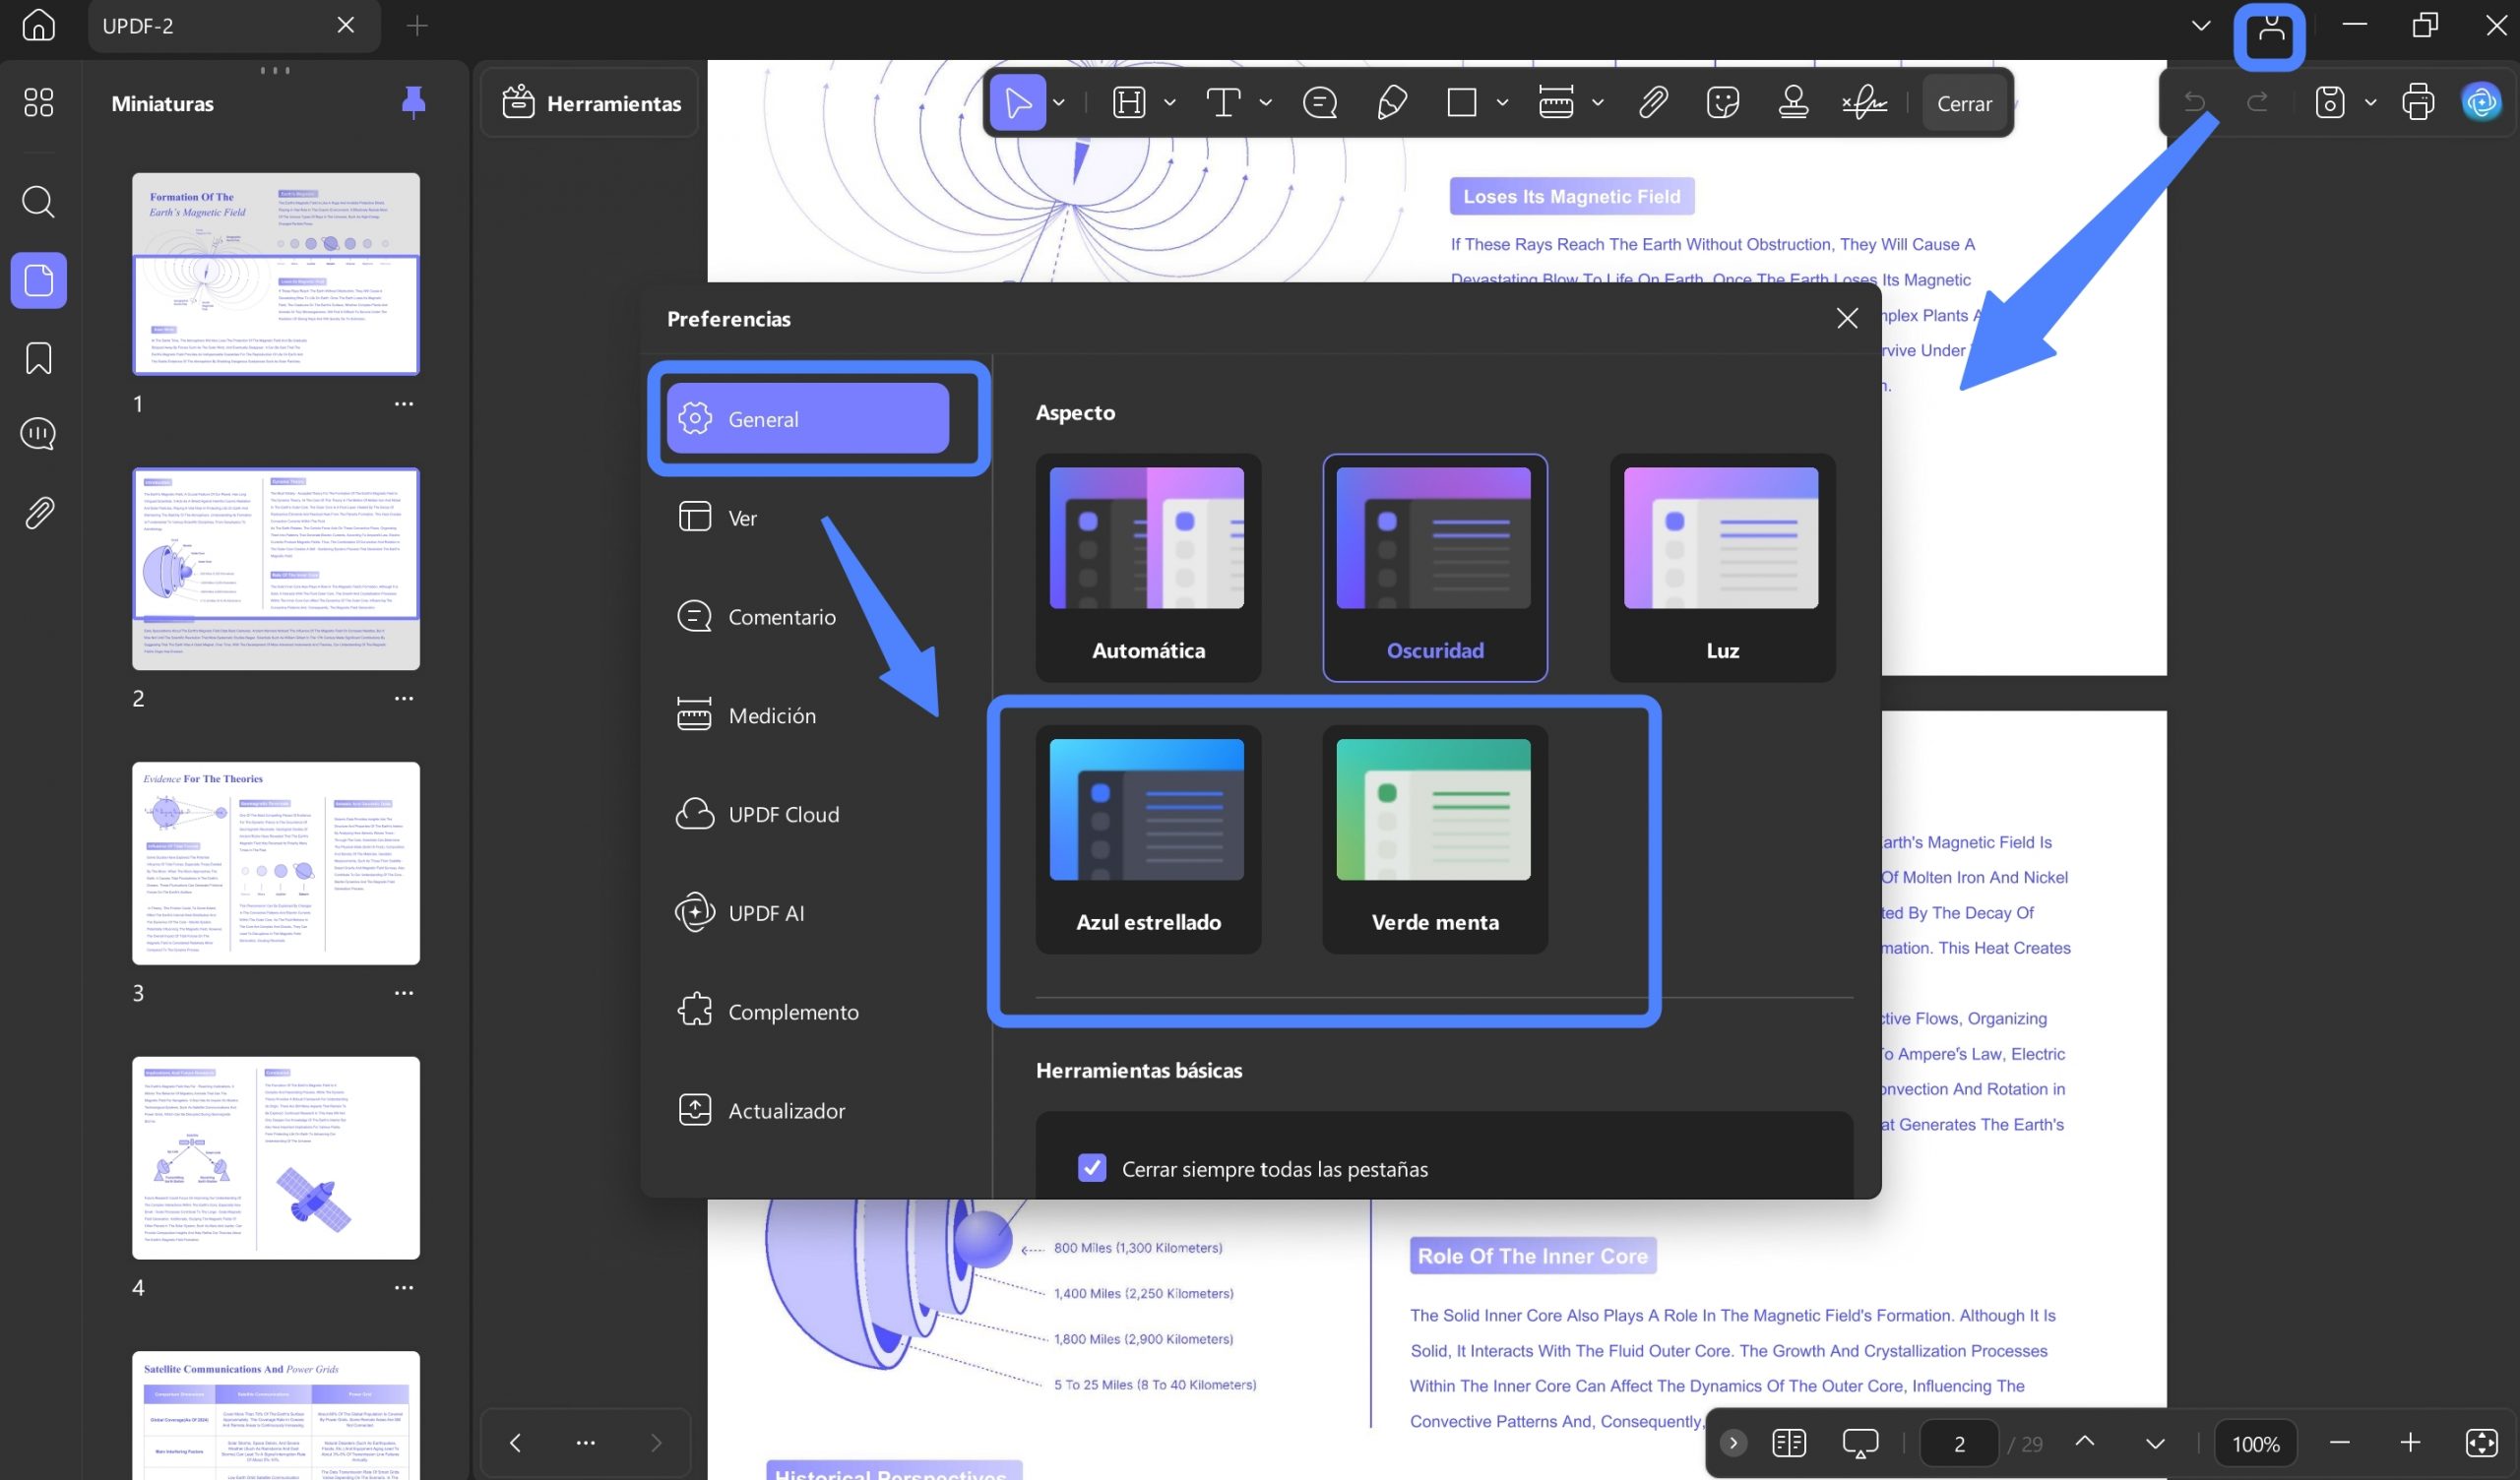Screen dimensions: 2520x1480
Task: Open page 4 thumbnail
Action: (276, 1157)
